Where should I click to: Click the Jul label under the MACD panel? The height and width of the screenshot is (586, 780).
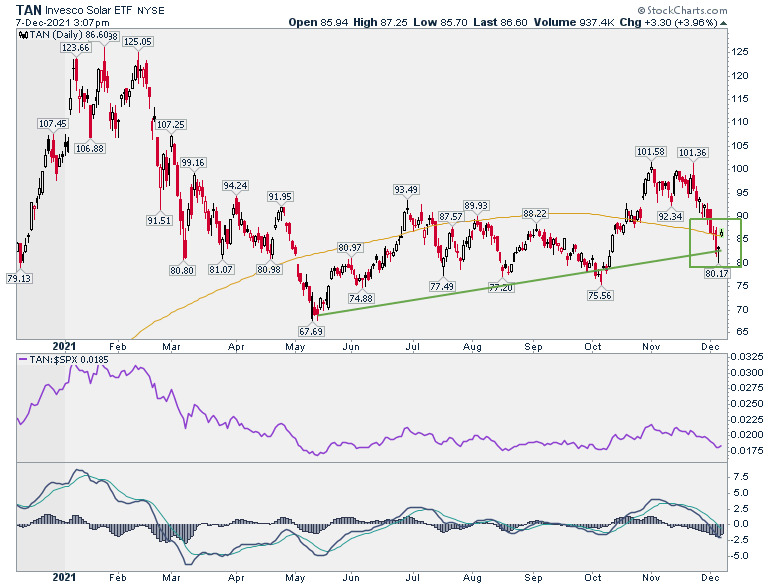(x=412, y=578)
